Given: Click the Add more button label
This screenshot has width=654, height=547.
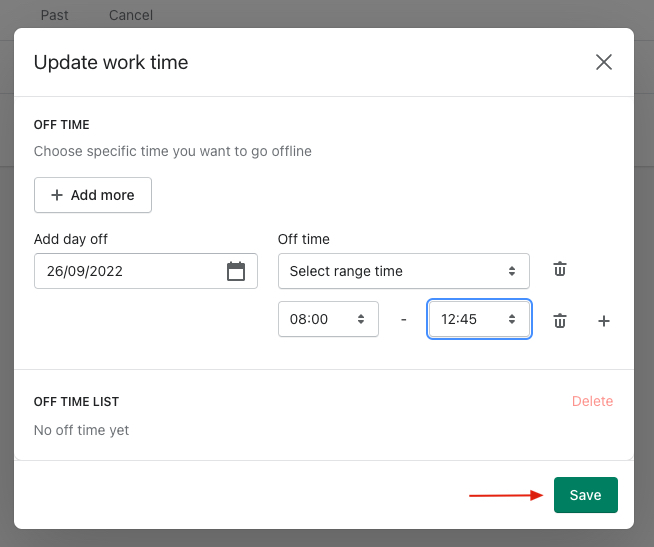Looking at the screenshot, I should point(102,195).
